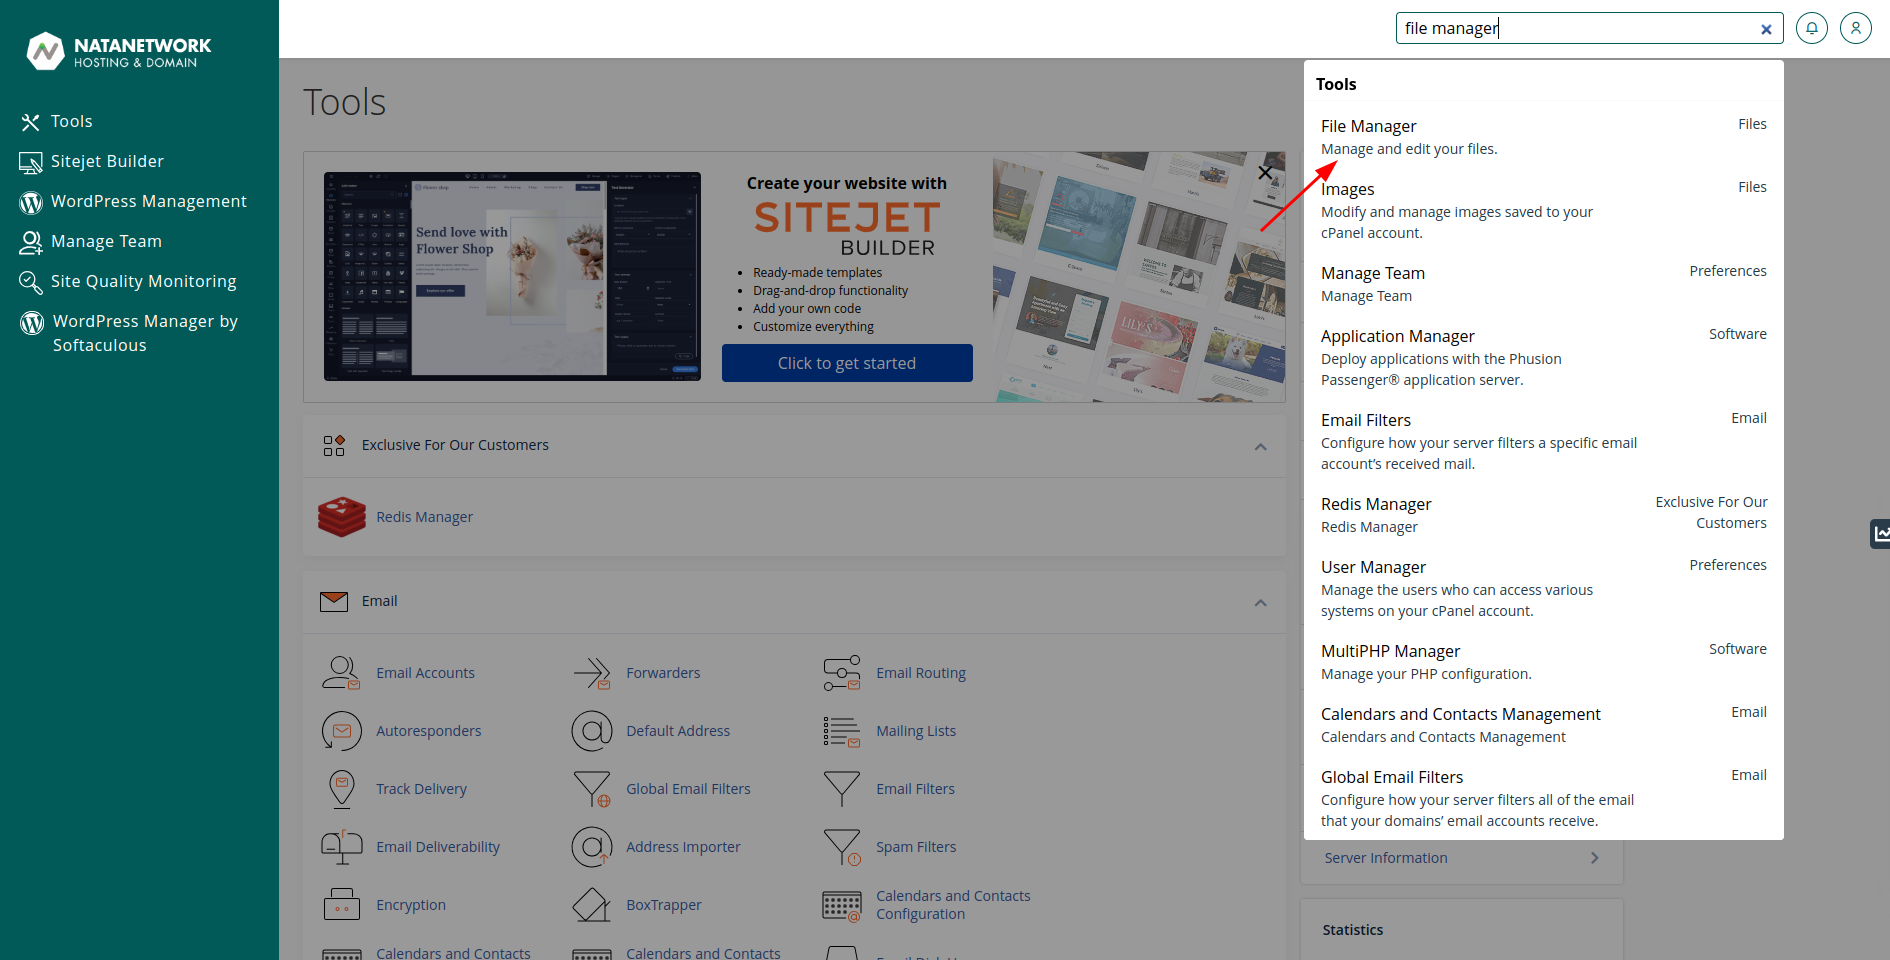The width and height of the screenshot is (1890, 960).
Task: Expand Server Information row
Action: [x=1462, y=858]
